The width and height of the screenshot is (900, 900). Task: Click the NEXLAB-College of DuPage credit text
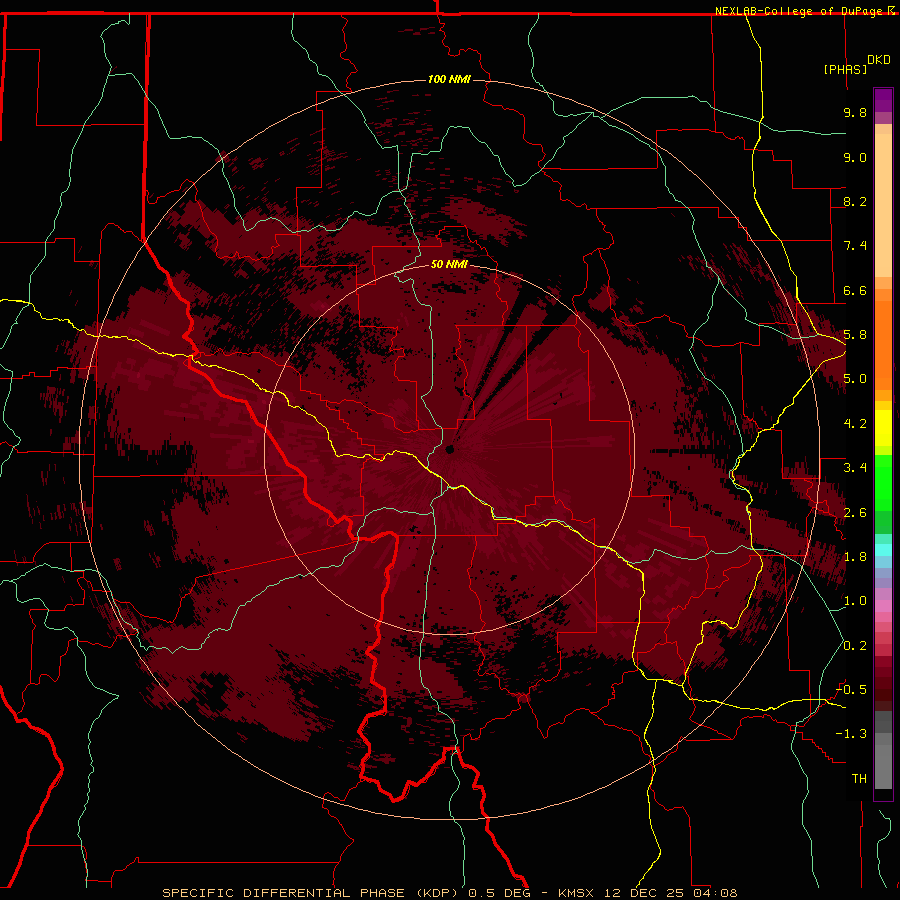[800, 11]
